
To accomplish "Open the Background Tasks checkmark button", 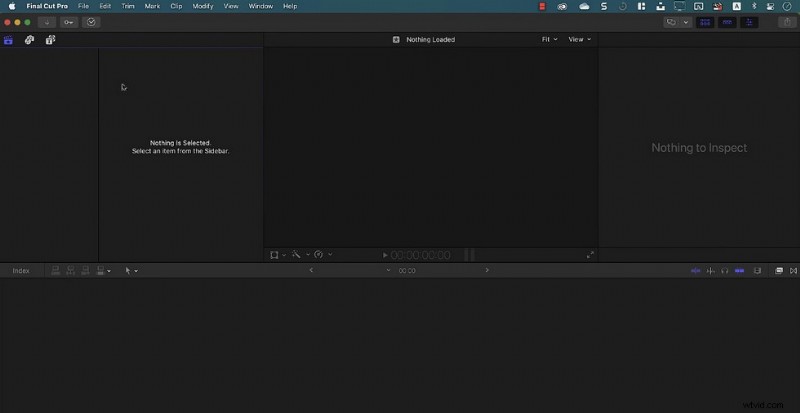I will coord(91,22).
